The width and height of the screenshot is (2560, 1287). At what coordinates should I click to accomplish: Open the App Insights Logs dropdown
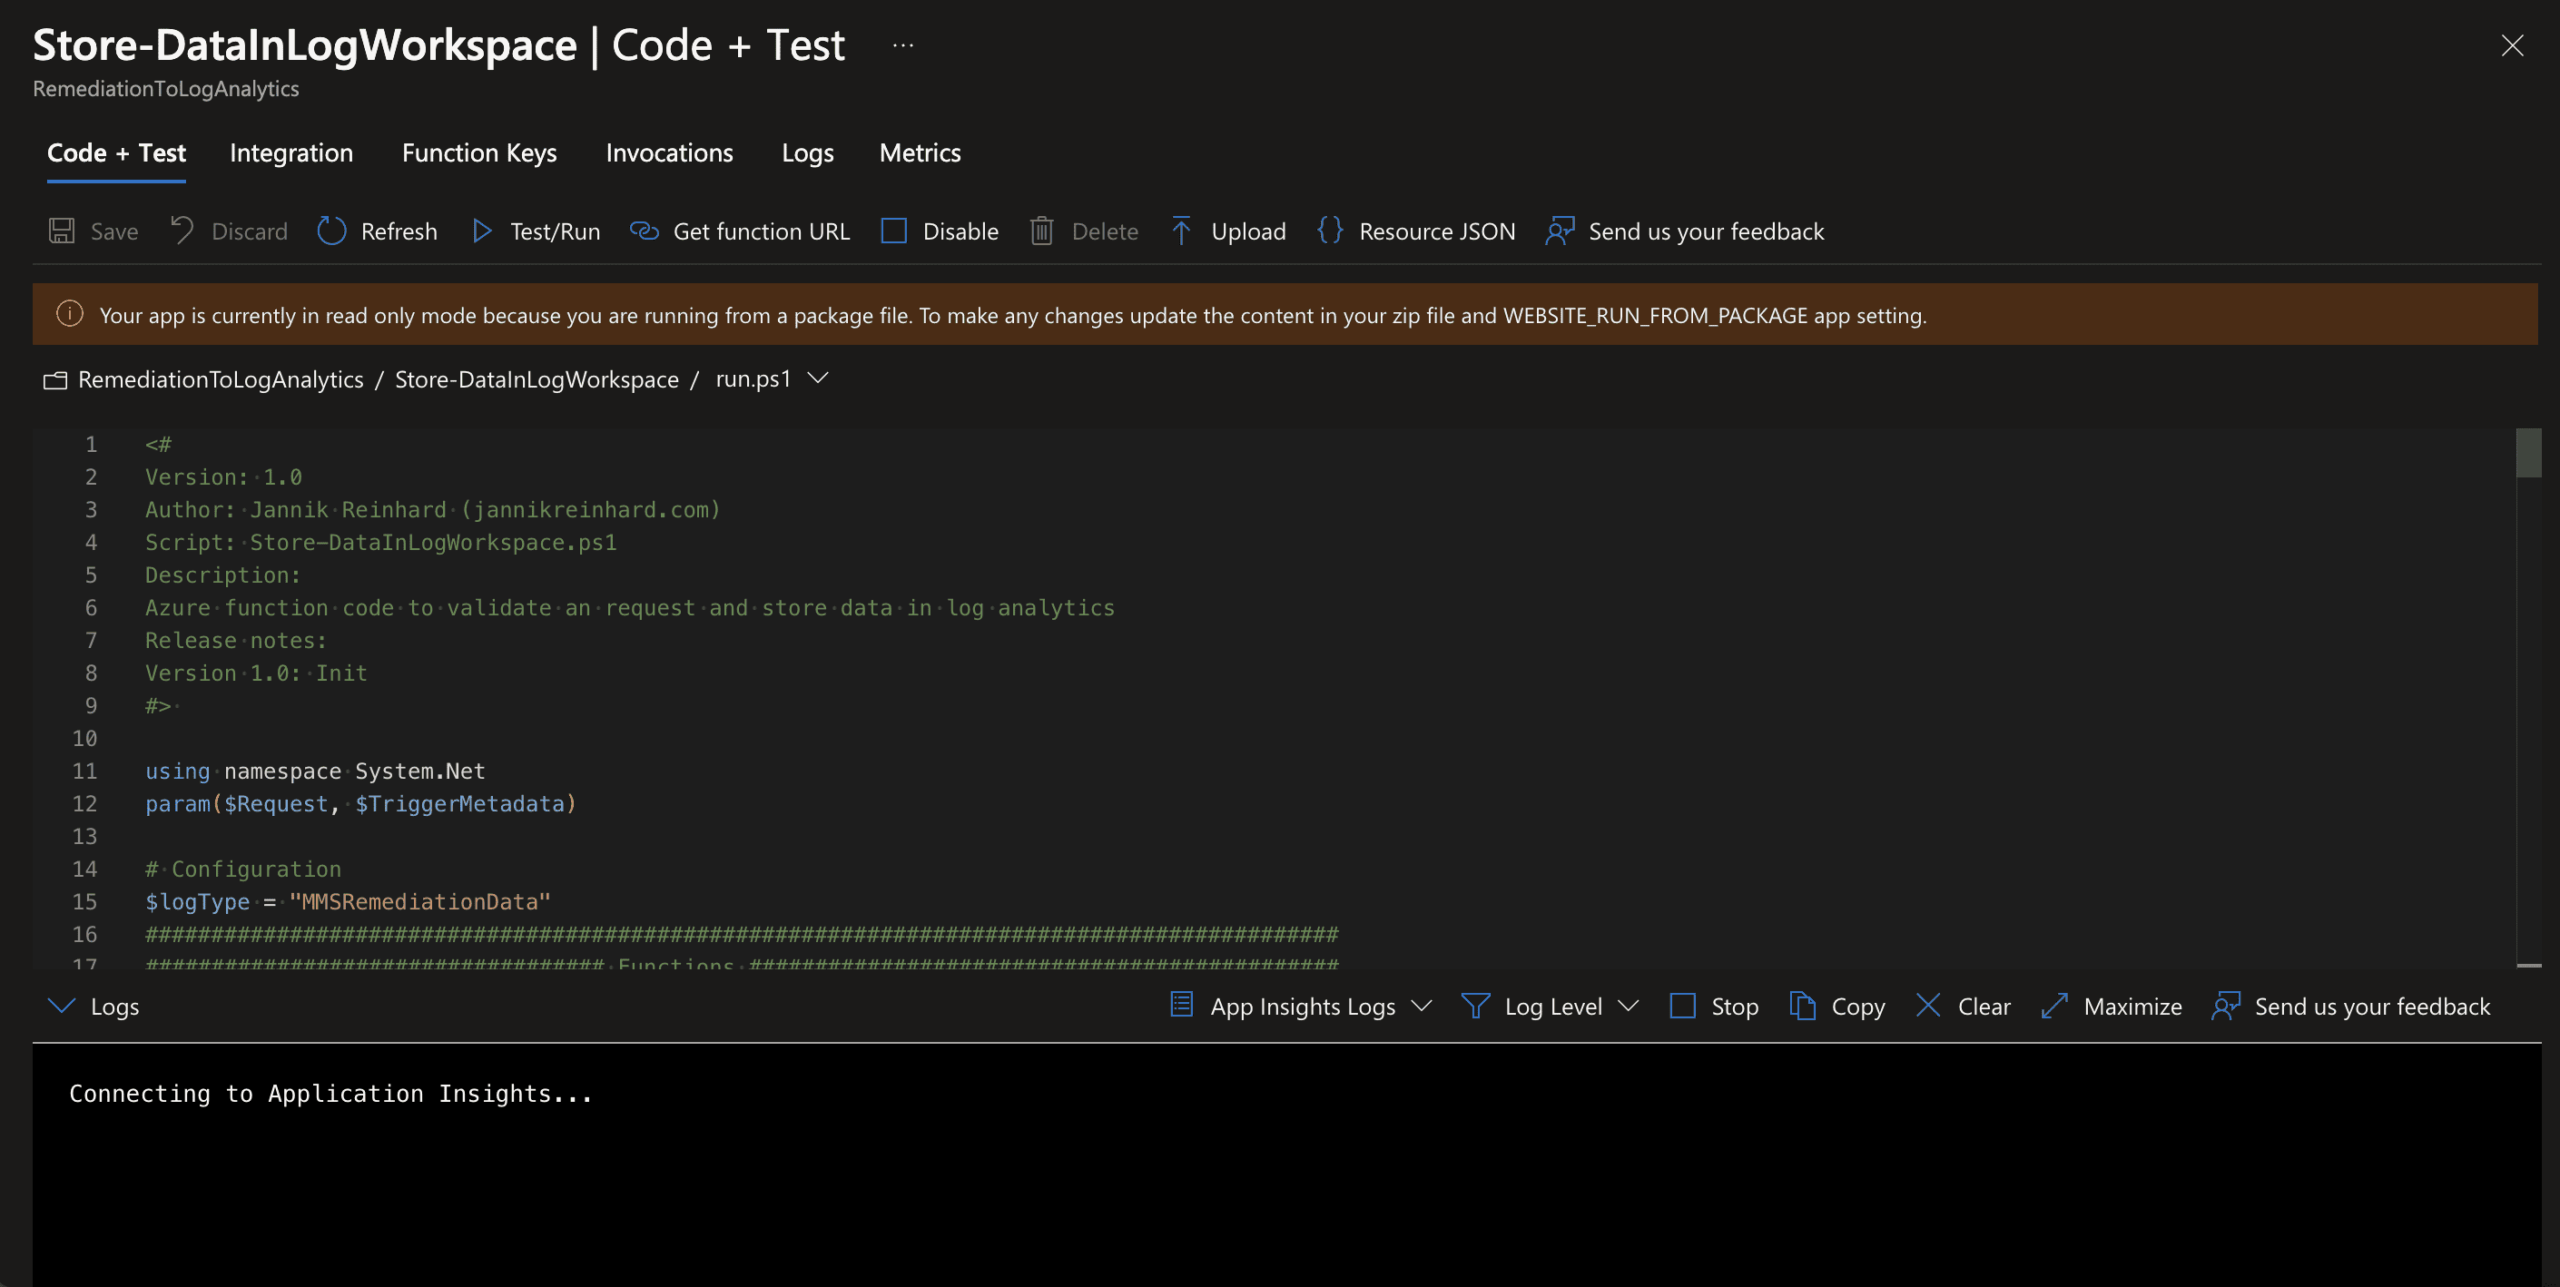[1421, 1006]
